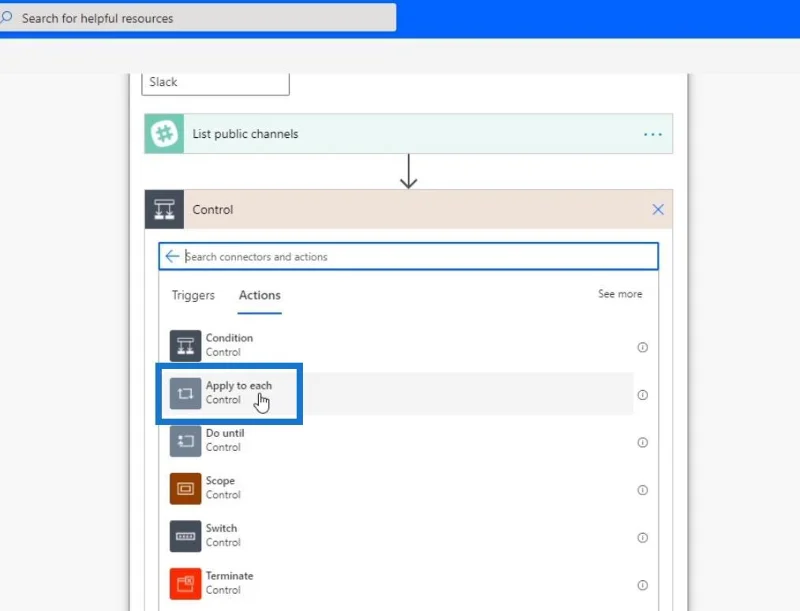Viewport: 800px width, 611px height.
Task: Show info for the Do until action
Action: 642,442
